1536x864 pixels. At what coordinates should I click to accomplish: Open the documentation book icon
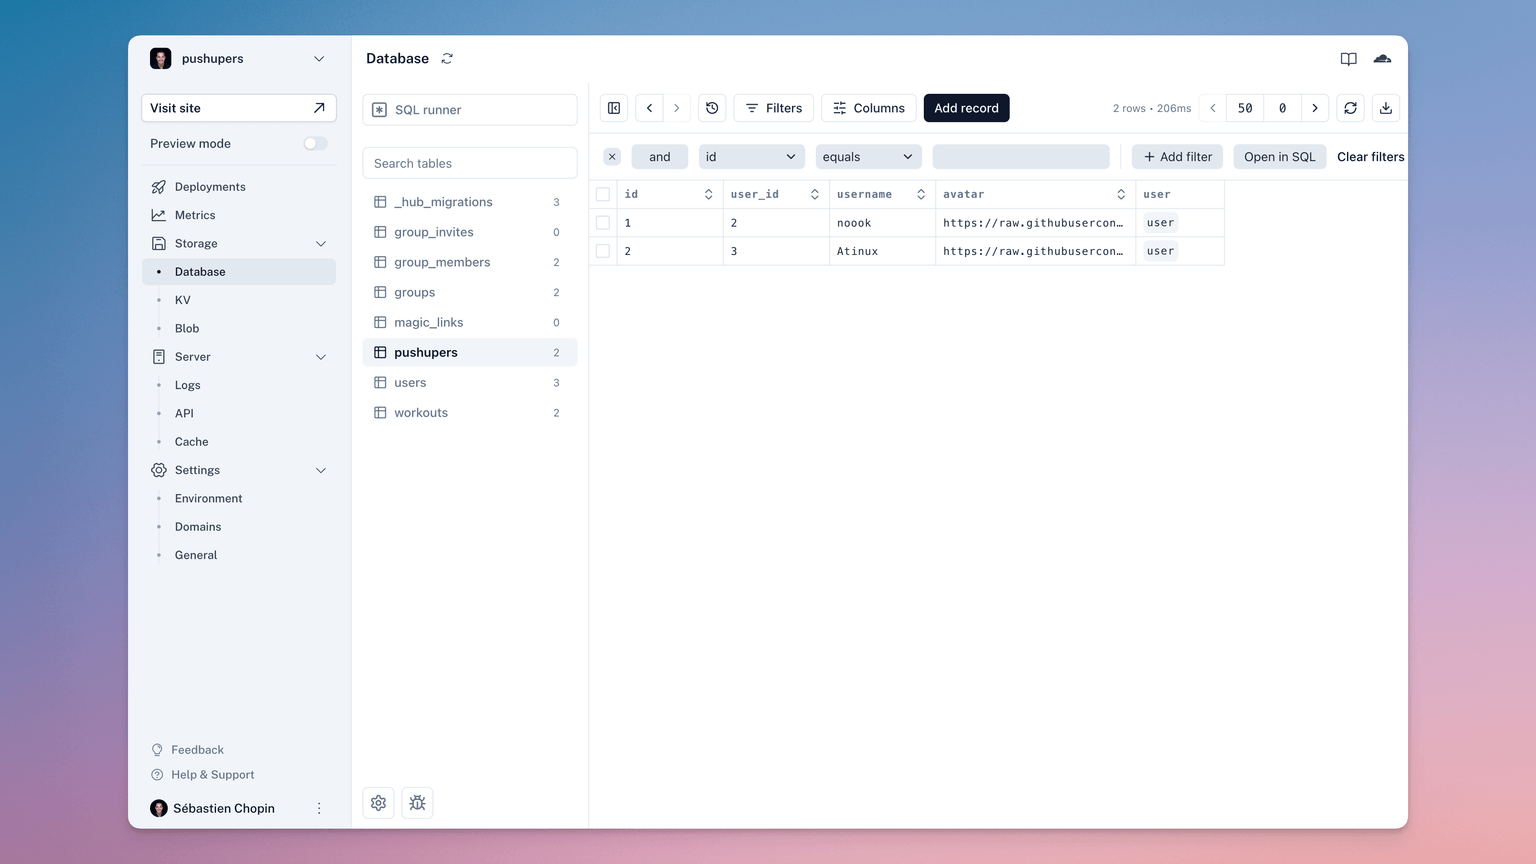pos(1348,58)
